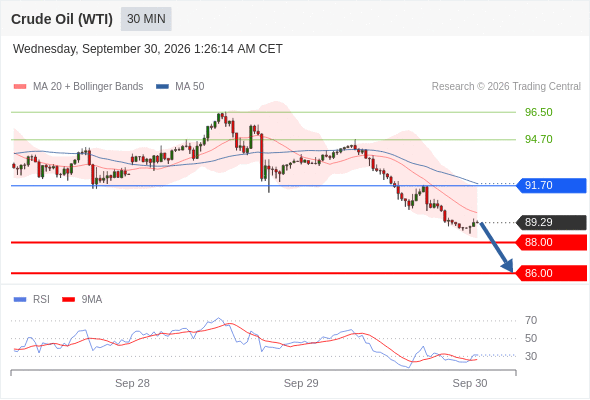Click the 86.00 red target price tag

pyautogui.click(x=551, y=273)
